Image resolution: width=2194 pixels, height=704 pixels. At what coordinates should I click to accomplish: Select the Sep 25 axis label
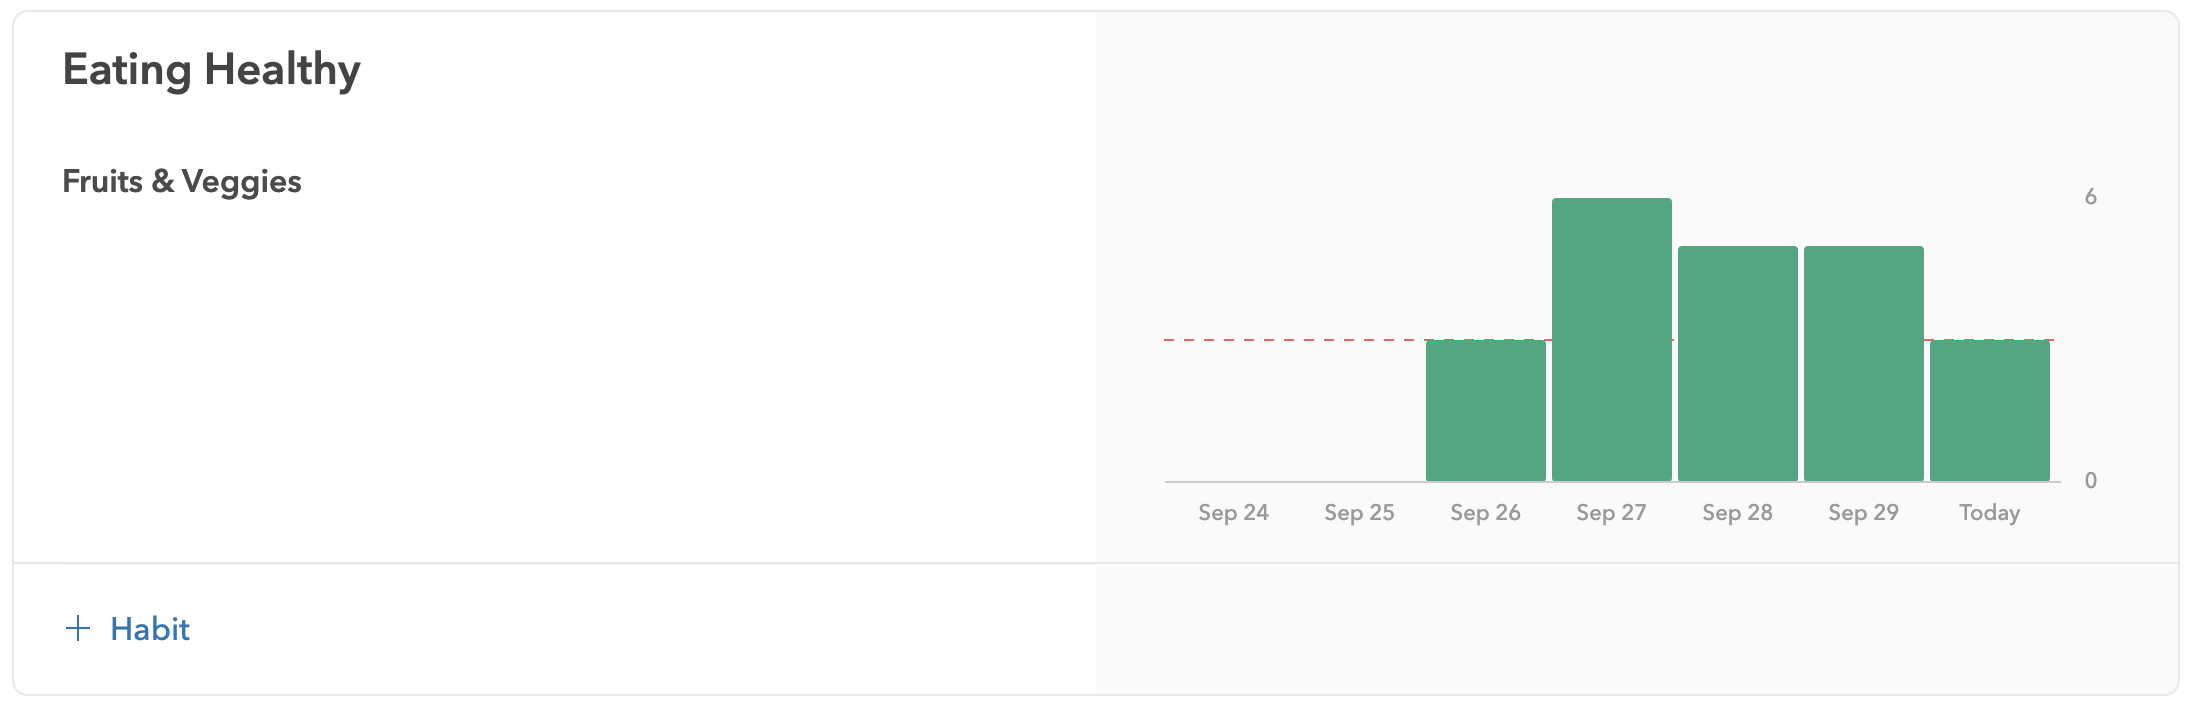[1360, 513]
